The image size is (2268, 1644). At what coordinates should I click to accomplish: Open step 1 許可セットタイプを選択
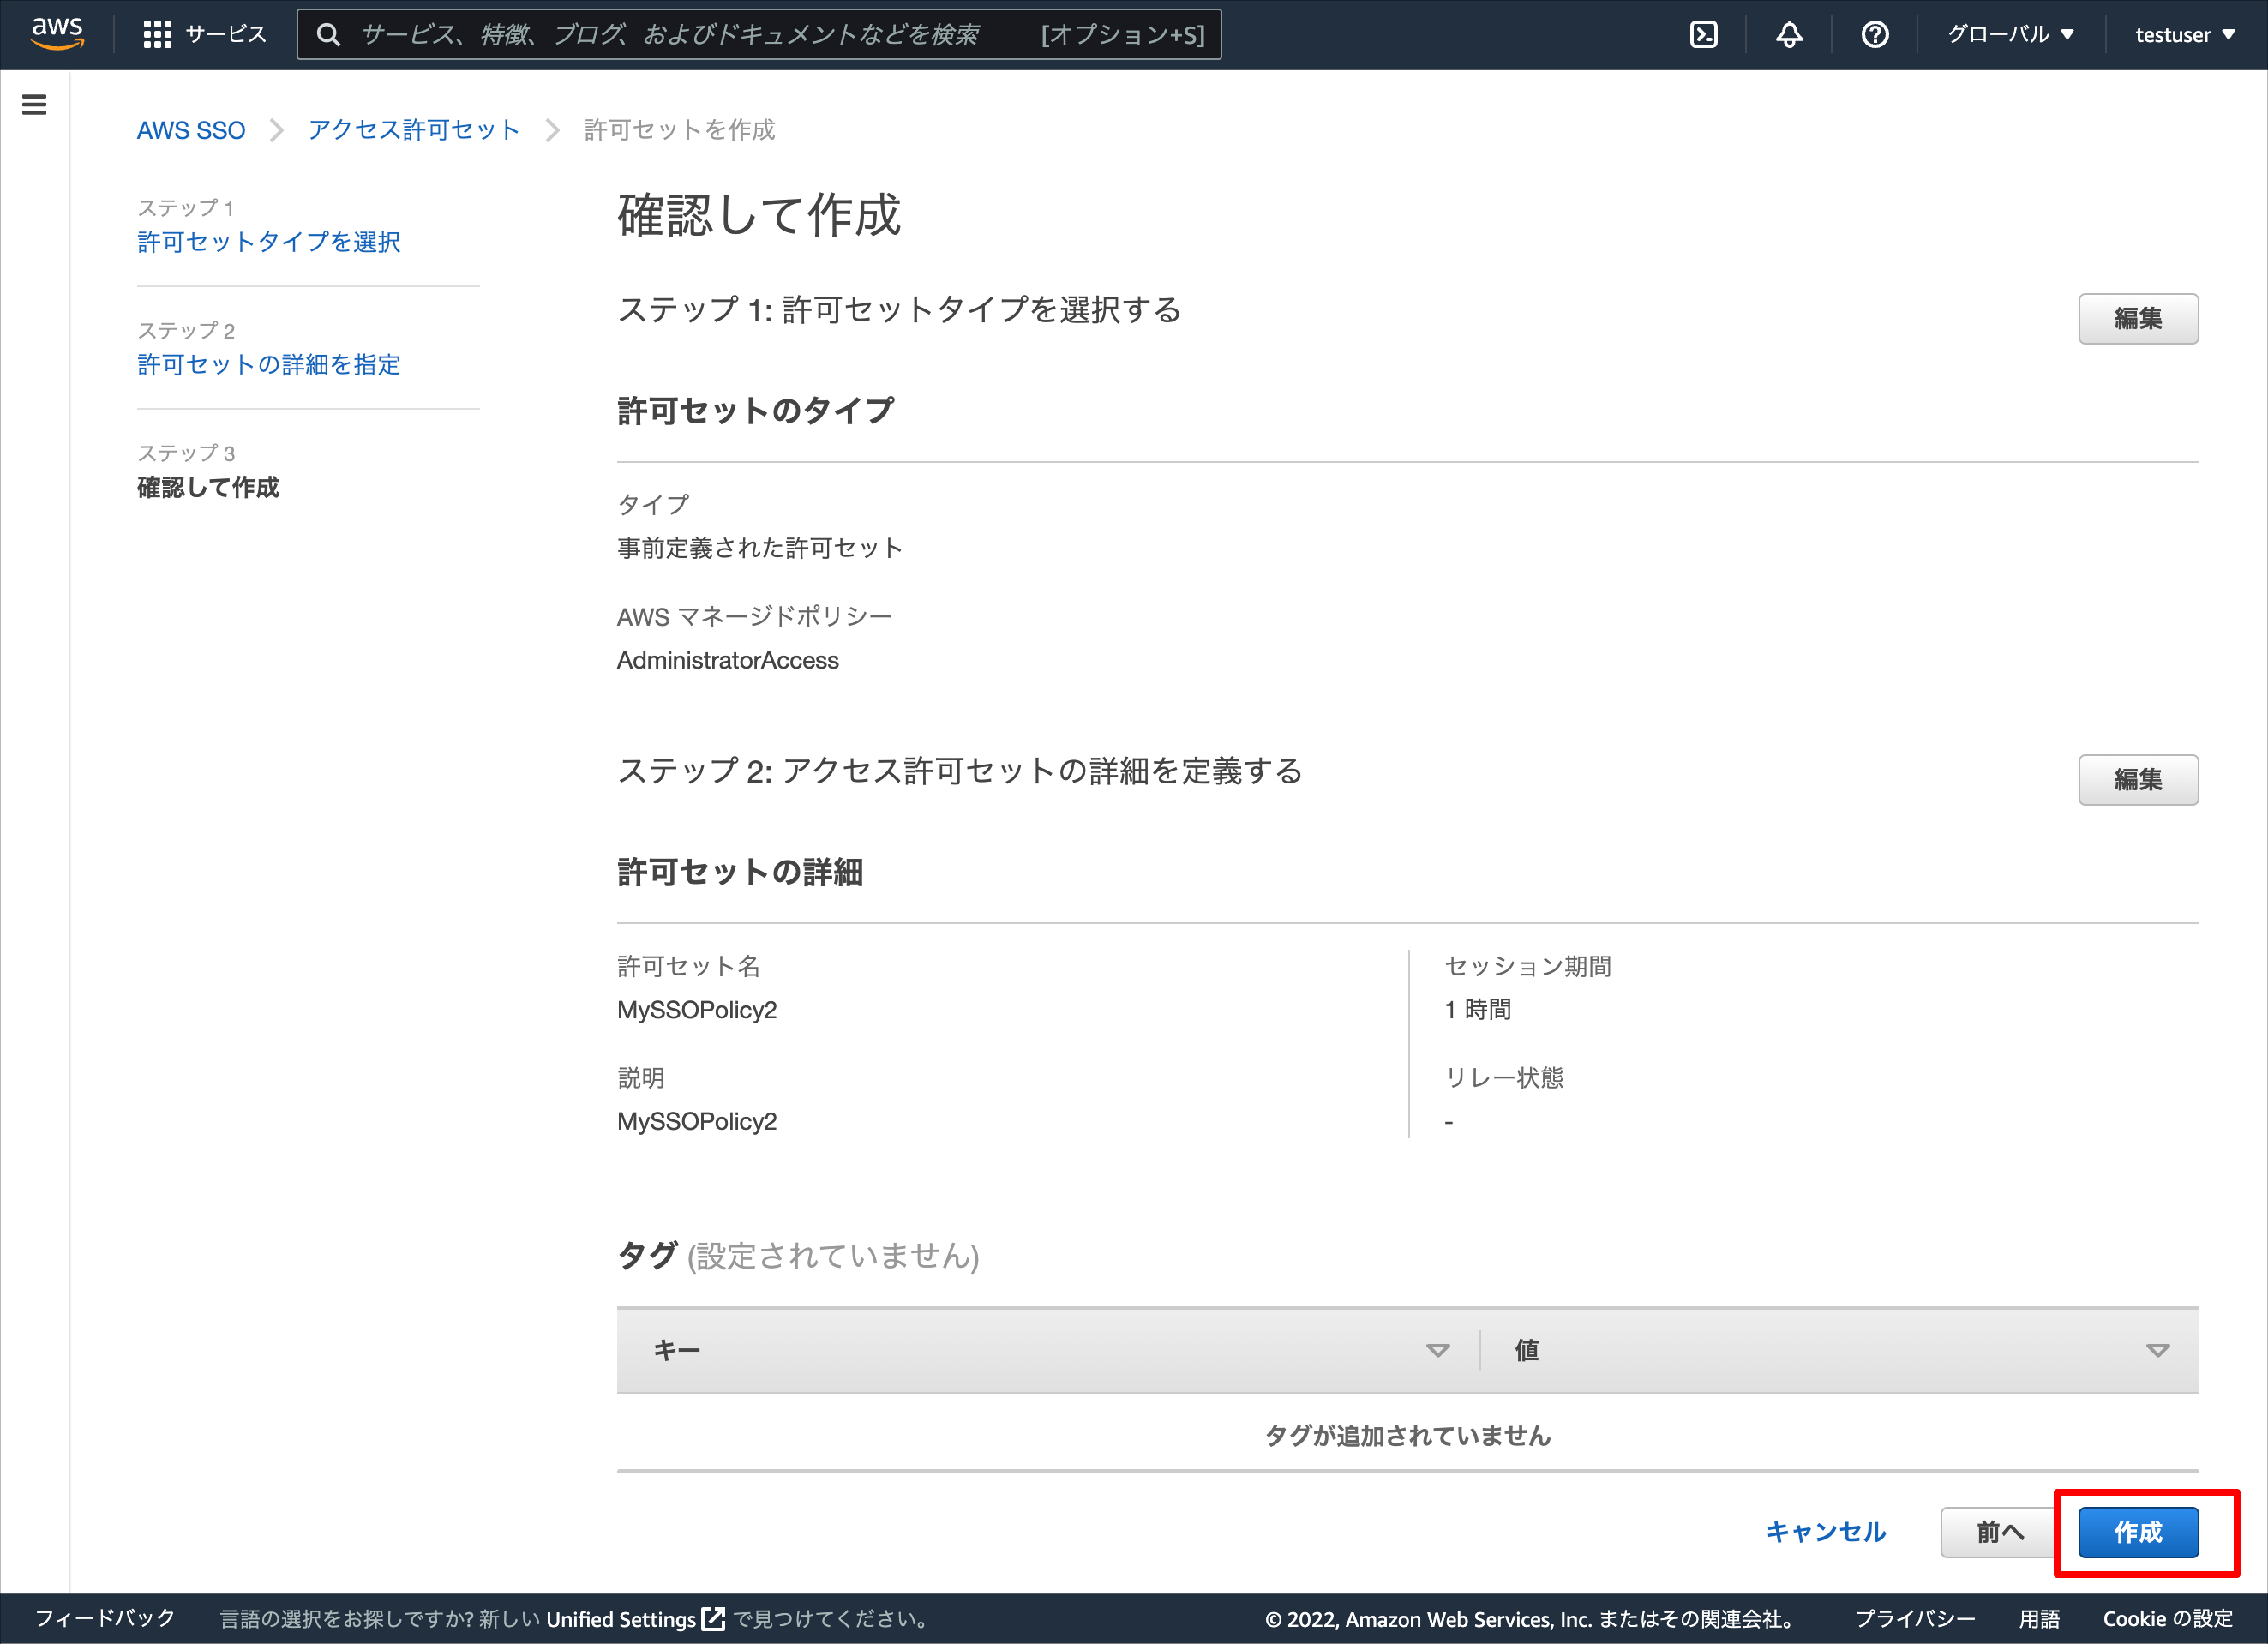coord(268,242)
